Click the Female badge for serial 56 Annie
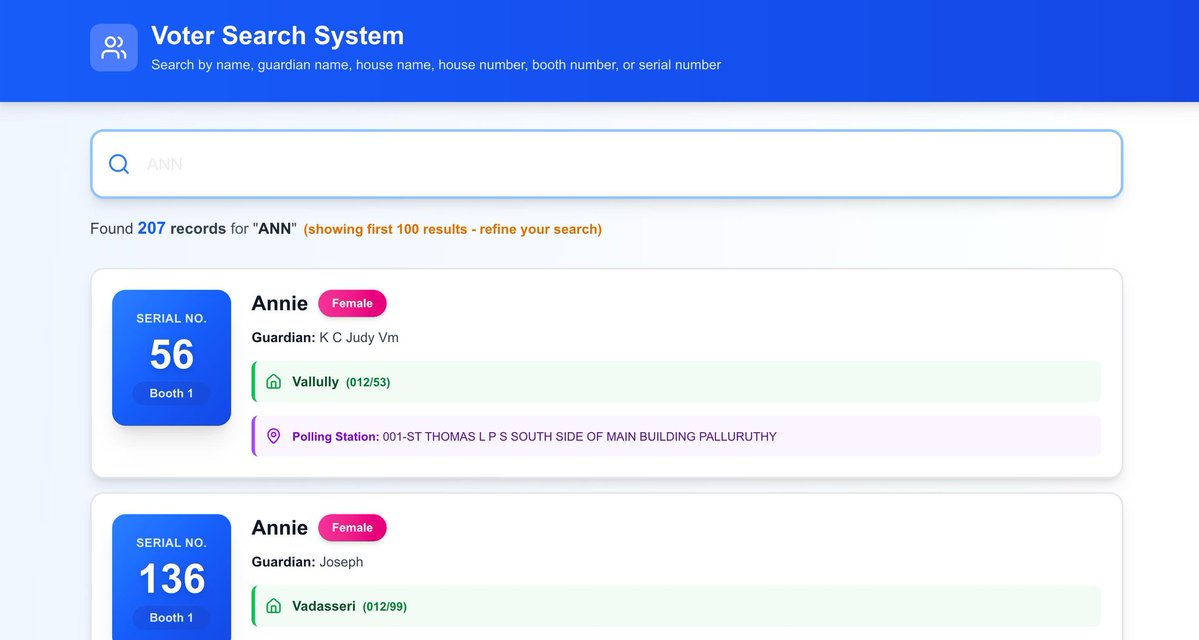The height and width of the screenshot is (640, 1199). 352,303
